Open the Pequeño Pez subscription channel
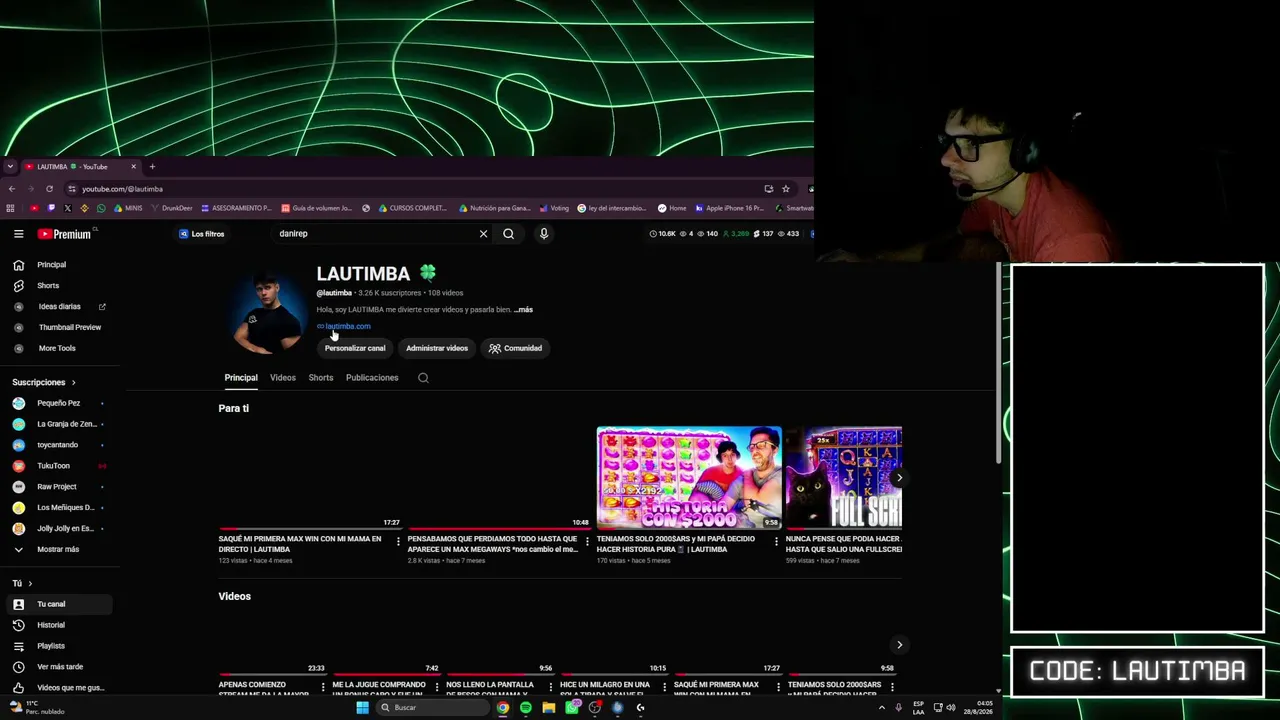This screenshot has height=720, width=1280. tap(60, 403)
